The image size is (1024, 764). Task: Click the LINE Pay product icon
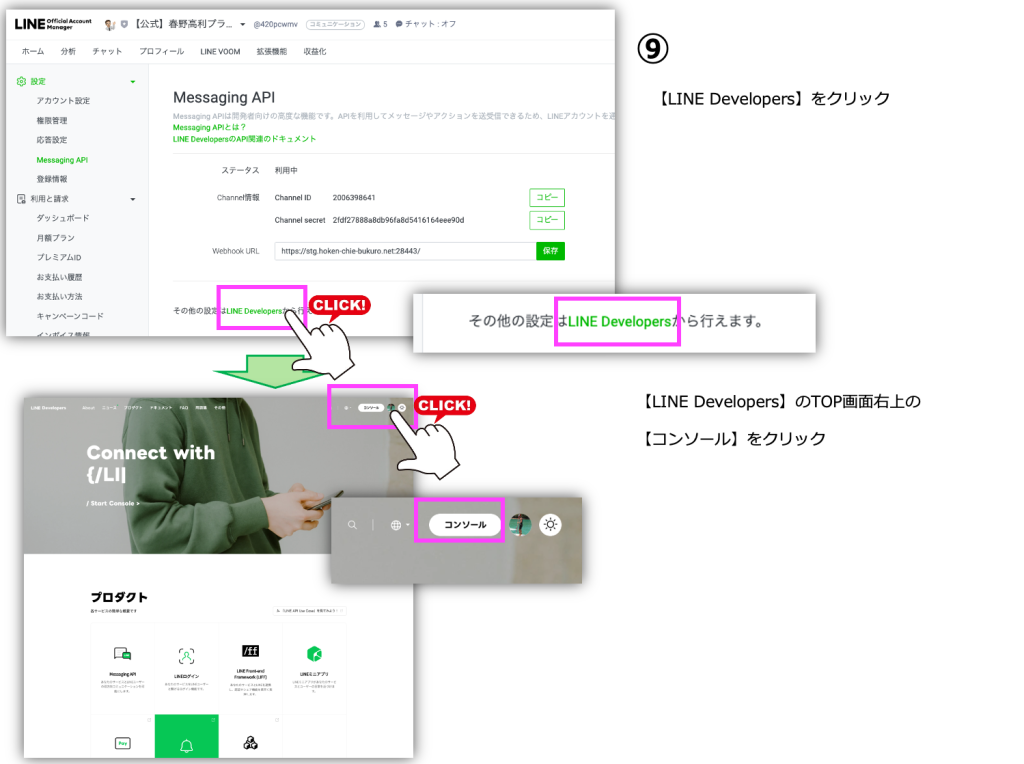(122, 743)
